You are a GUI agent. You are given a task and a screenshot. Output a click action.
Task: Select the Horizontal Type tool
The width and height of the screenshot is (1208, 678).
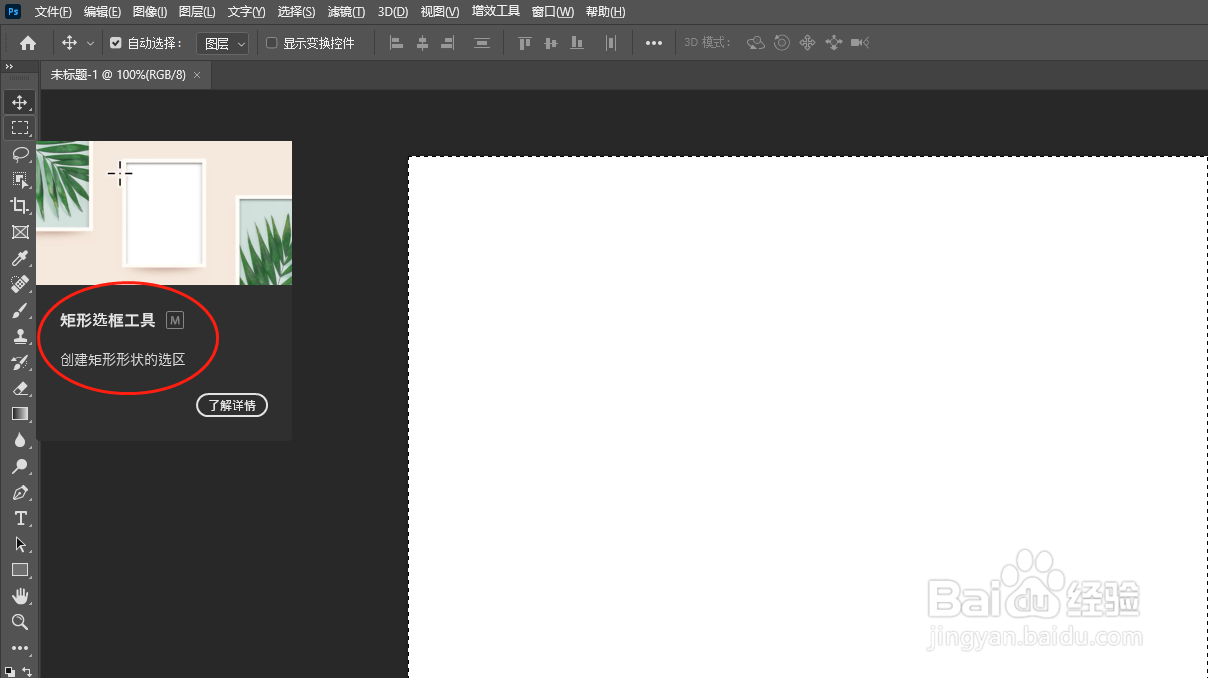tap(19, 518)
